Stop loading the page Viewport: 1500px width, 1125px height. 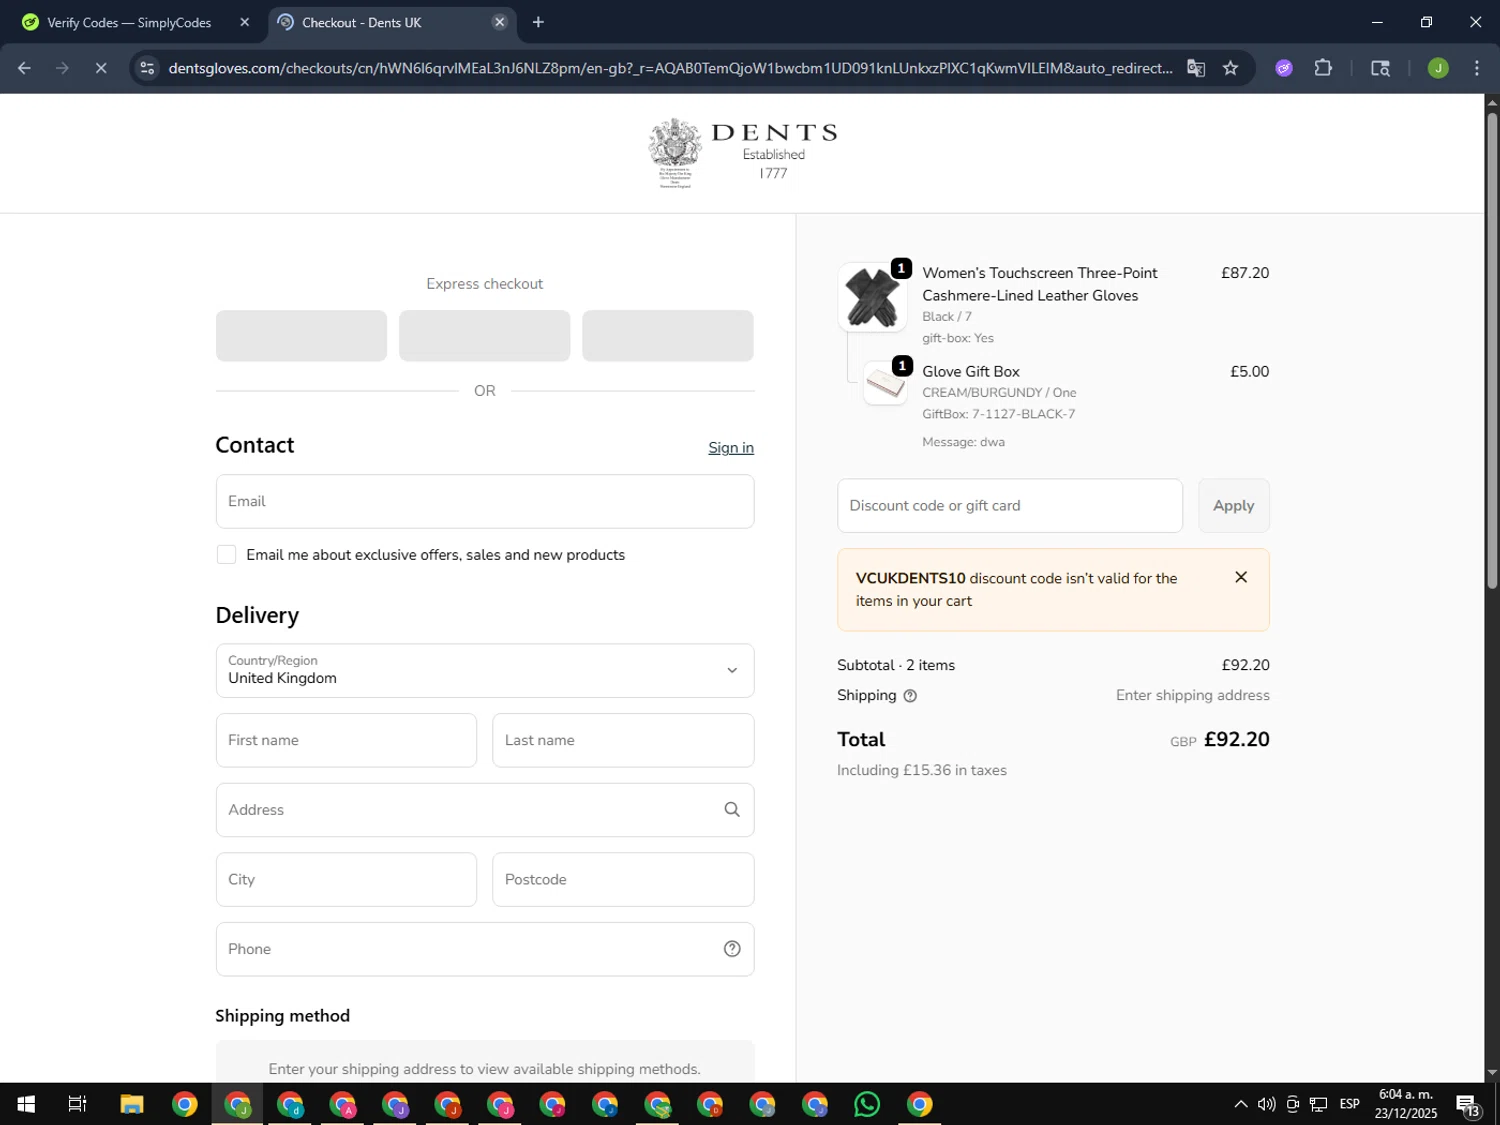tap(101, 68)
